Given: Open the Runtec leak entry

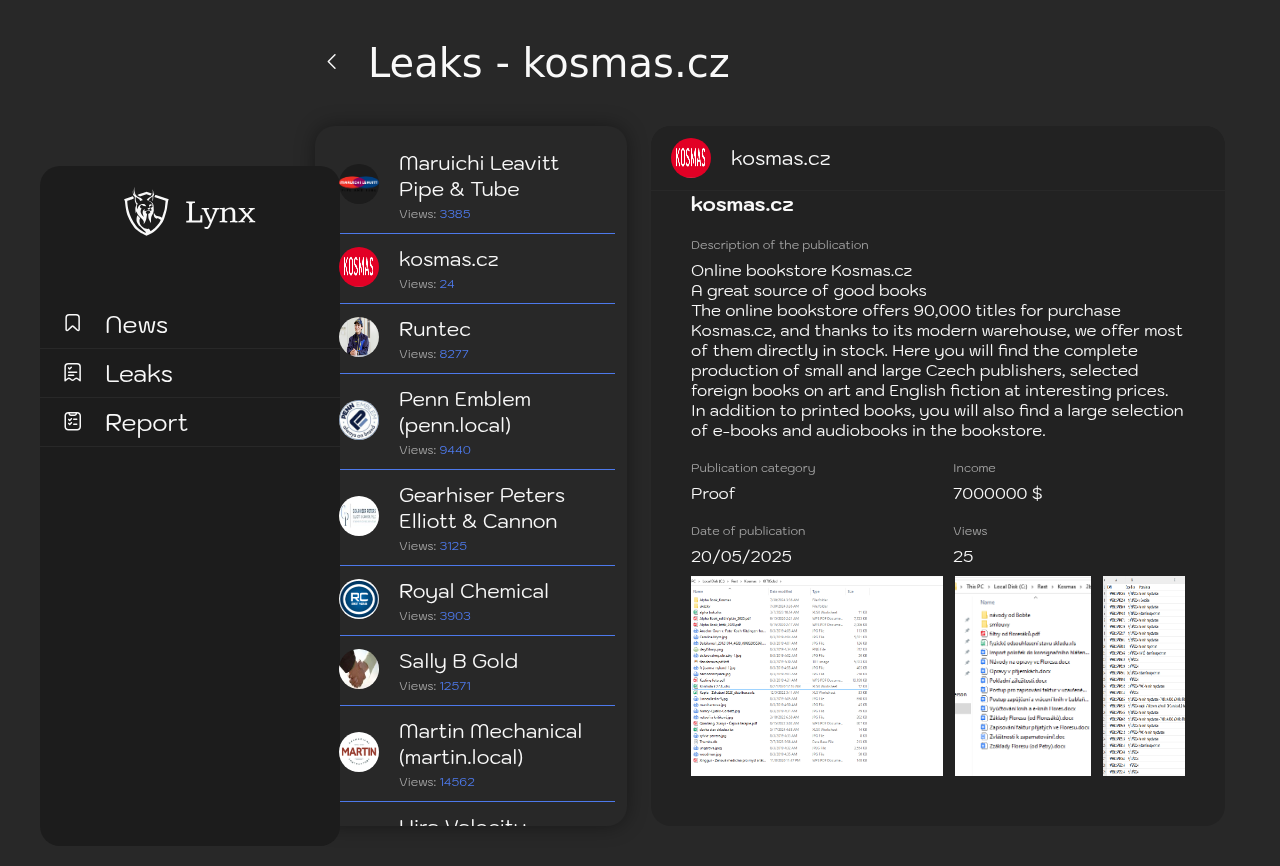Looking at the screenshot, I should coord(477,339).
